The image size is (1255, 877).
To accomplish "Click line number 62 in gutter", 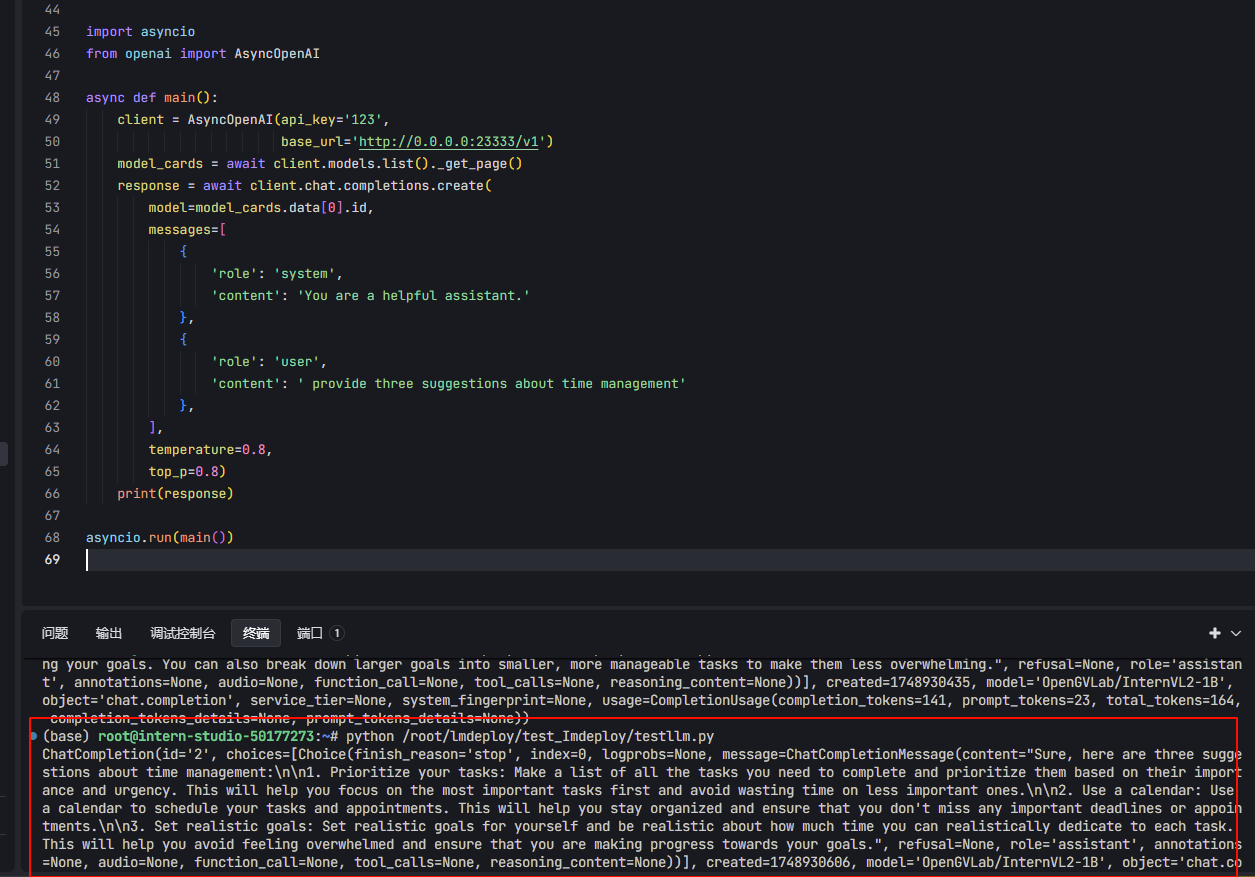I will tap(53, 406).
